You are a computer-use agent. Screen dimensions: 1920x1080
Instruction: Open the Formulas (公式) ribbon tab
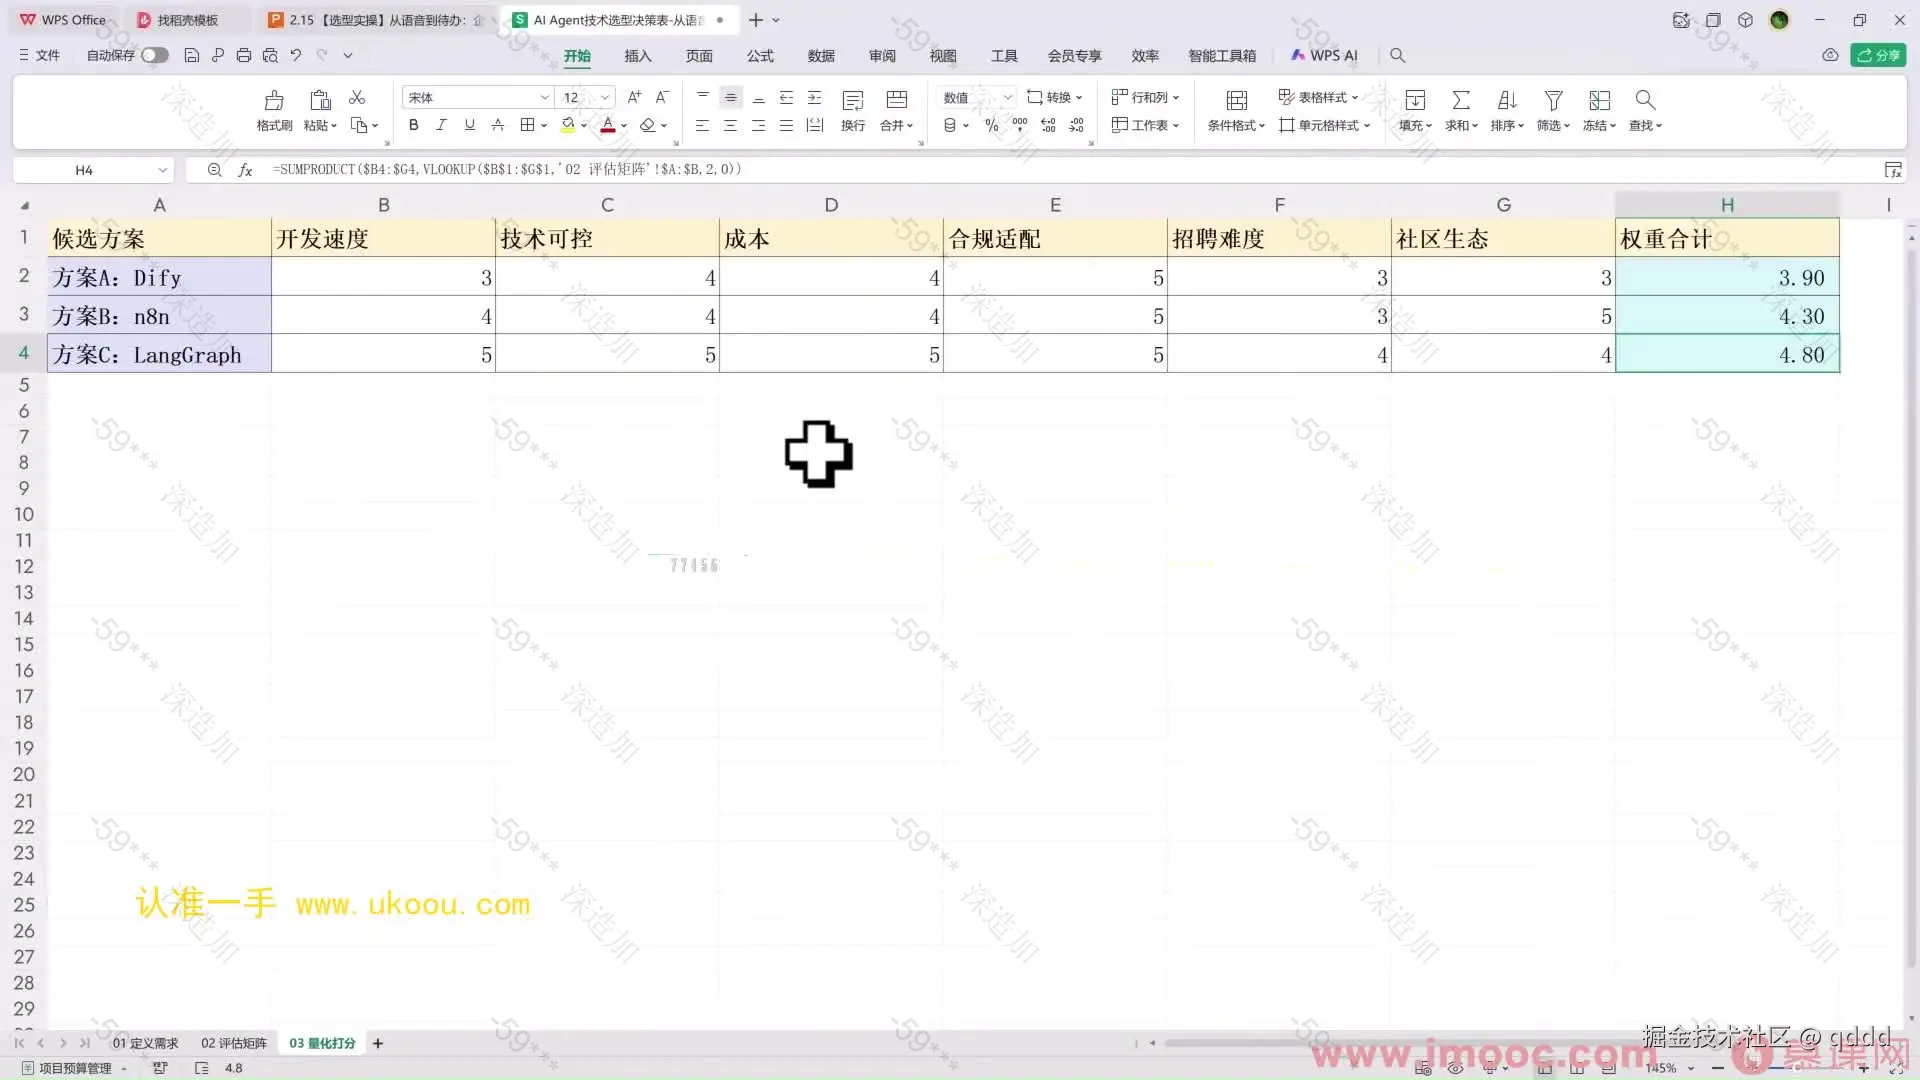[760, 56]
